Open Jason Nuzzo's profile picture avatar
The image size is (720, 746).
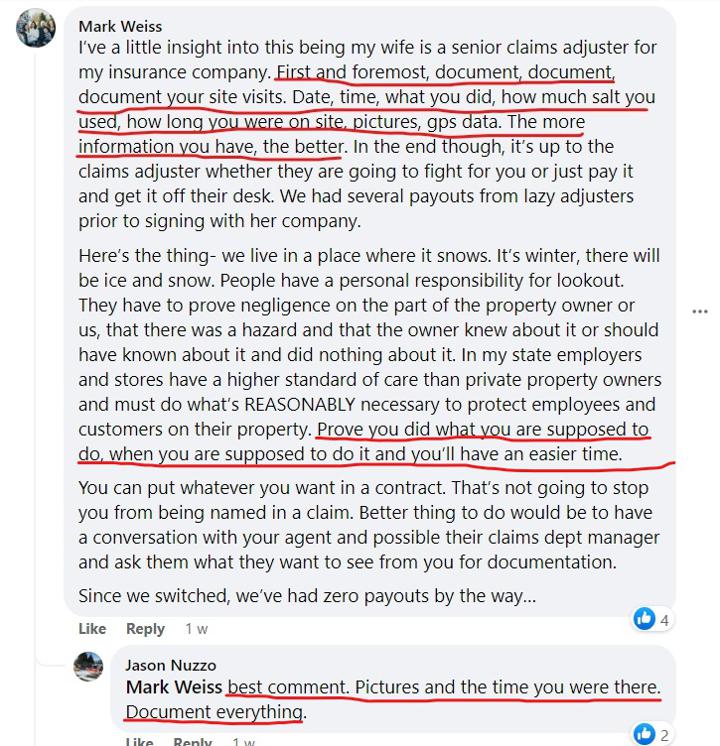click(x=89, y=667)
